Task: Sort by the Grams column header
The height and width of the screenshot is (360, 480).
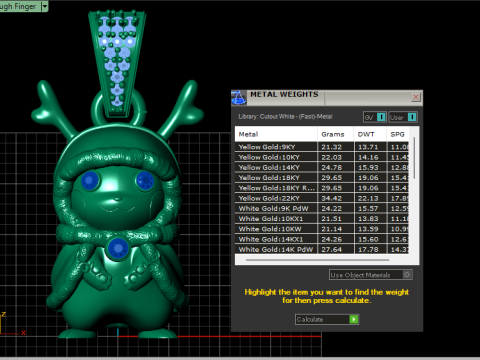Action: point(335,134)
